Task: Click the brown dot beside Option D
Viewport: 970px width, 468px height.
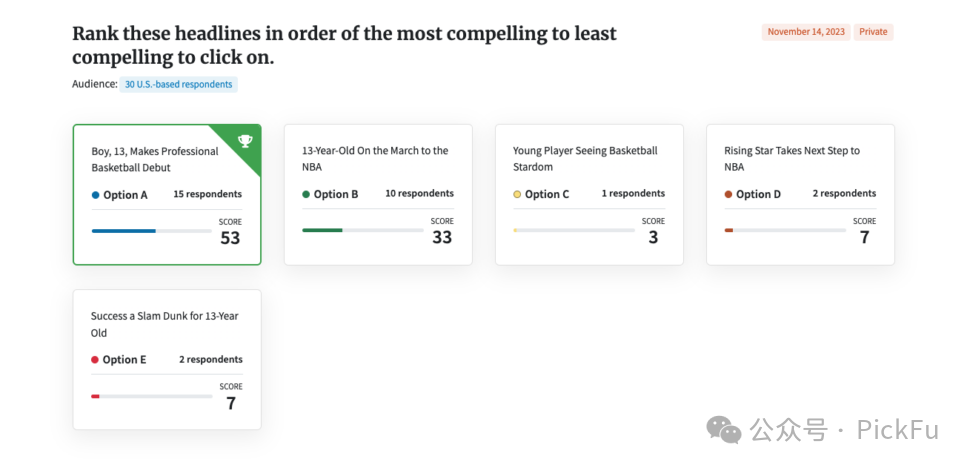Action: tap(728, 194)
